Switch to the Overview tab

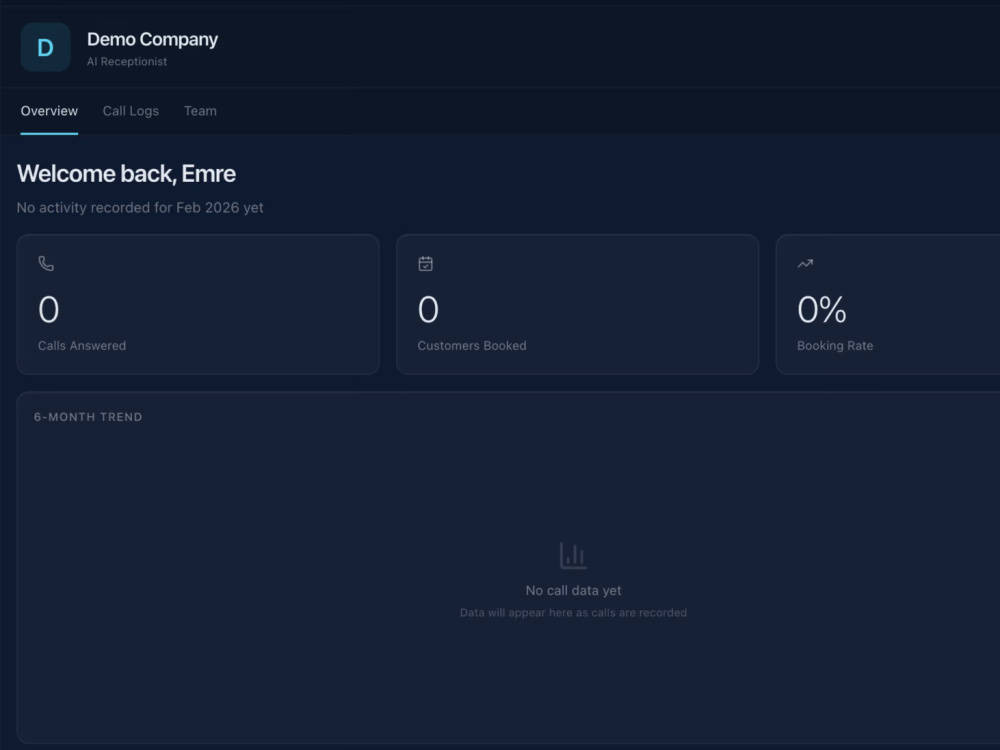click(x=49, y=111)
